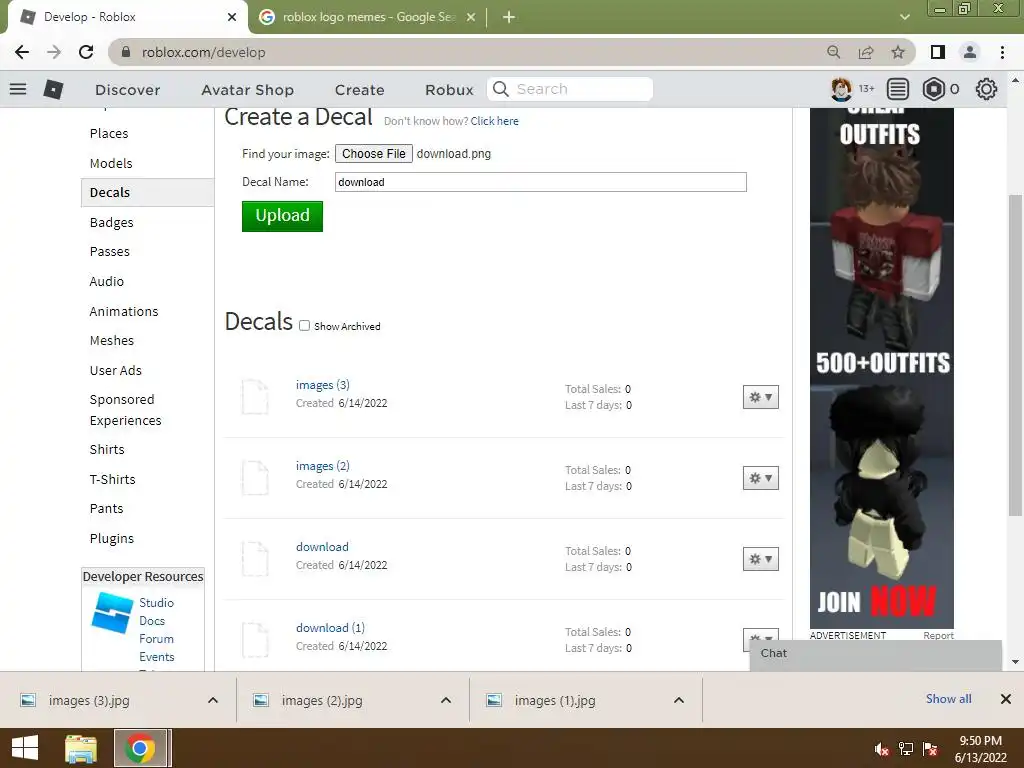Image resolution: width=1024 pixels, height=768 pixels.
Task: Open the Chrome profile account icon
Action: point(970,52)
